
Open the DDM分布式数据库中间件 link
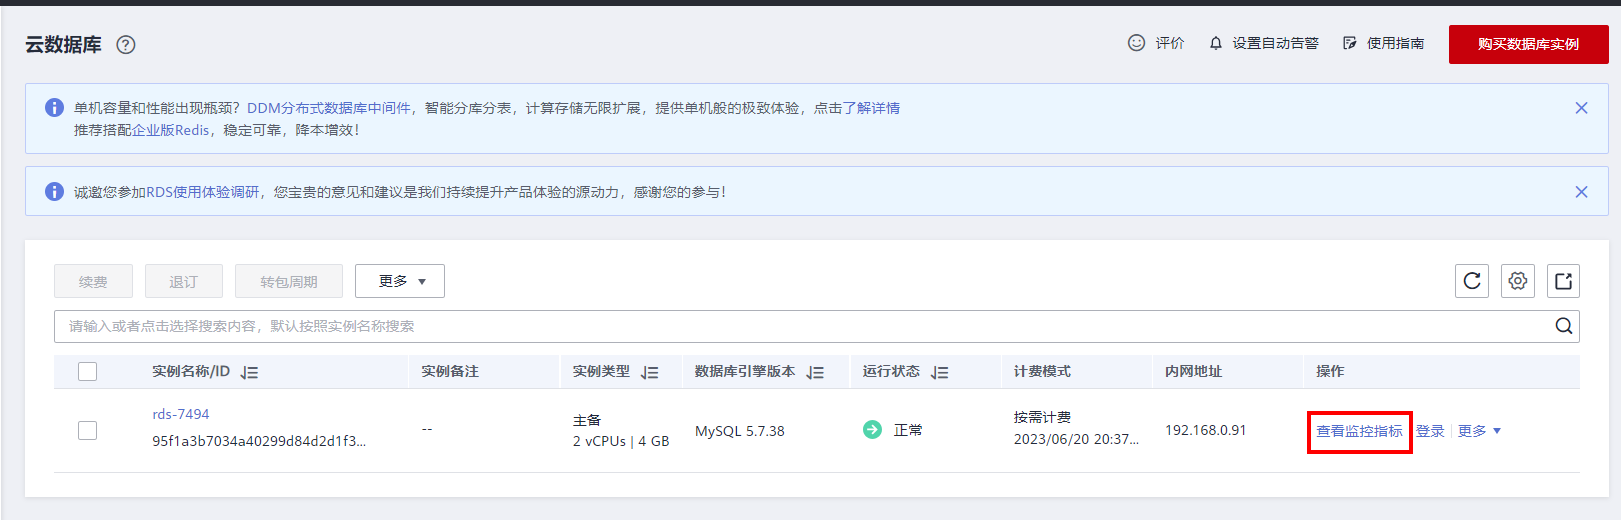point(329,108)
